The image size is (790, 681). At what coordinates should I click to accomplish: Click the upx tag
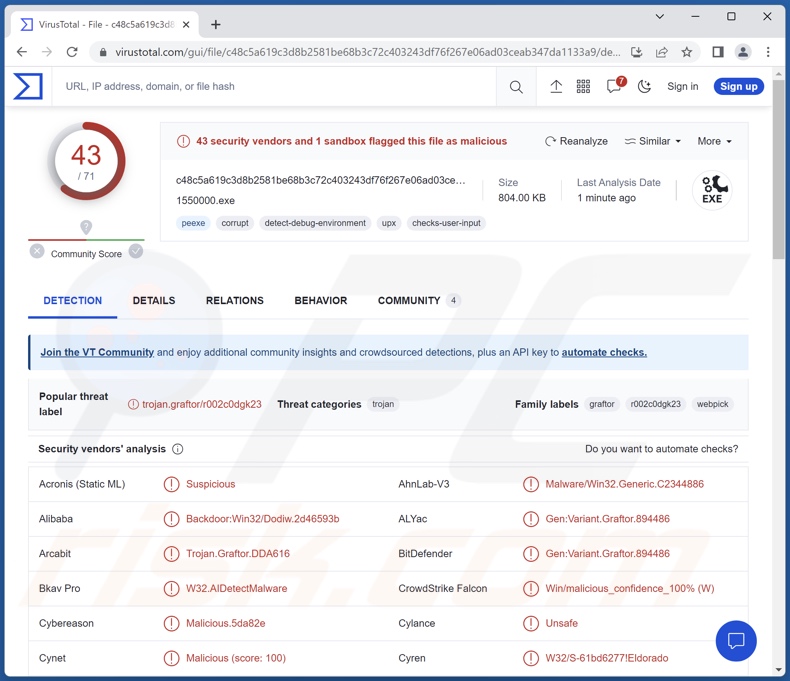(388, 223)
